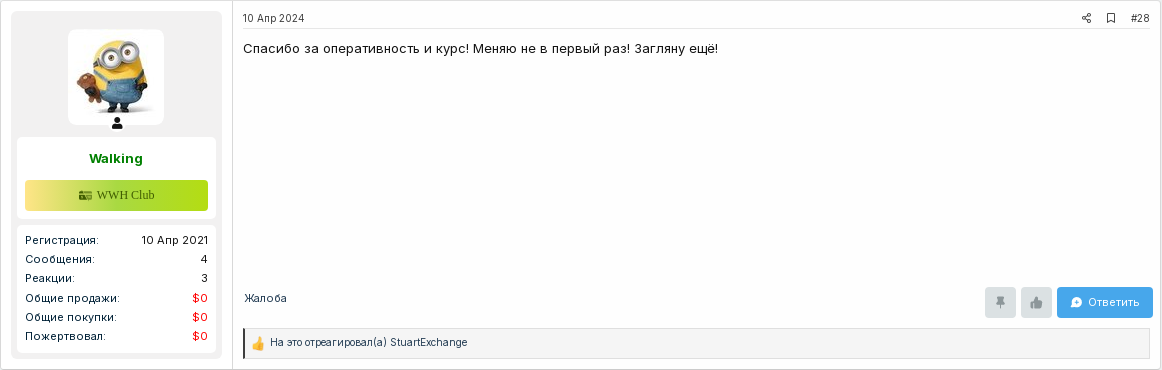Click the thumbs-up emoji in reactions bar
Viewport: 1162px width, 370px height.
click(258, 343)
